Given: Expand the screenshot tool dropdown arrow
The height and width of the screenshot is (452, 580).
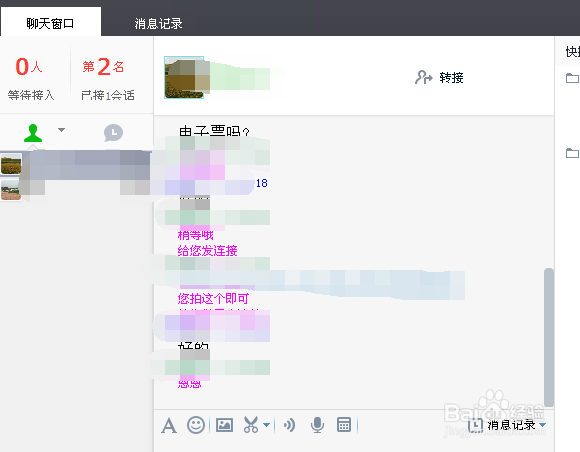Looking at the screenshot, I should [266, 425].
